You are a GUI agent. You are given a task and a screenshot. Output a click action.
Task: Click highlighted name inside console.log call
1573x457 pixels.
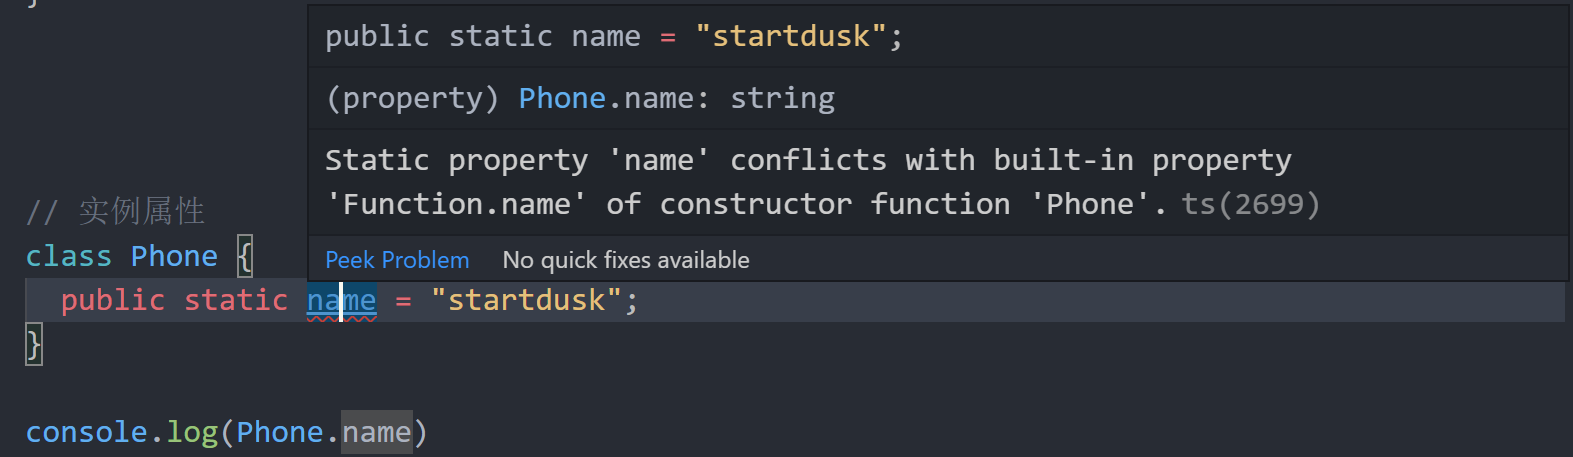377,432
